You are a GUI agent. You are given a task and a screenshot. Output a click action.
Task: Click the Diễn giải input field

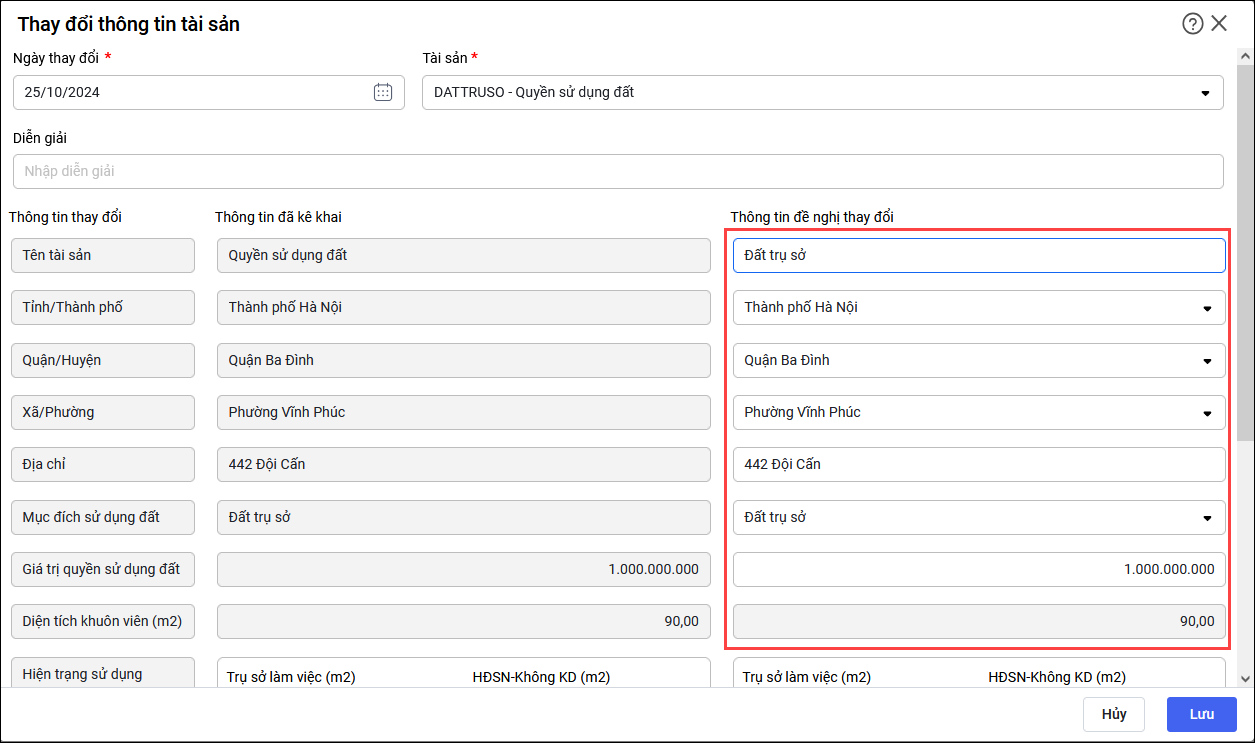tap(618, 171)
